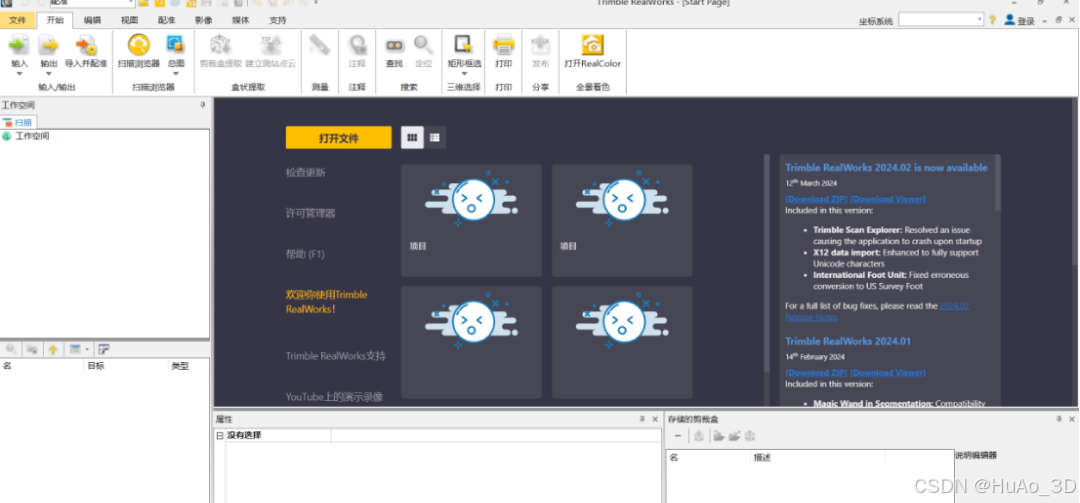Click the 查找 find icon
Screen dimensions: 1080x503
[394, 45]
